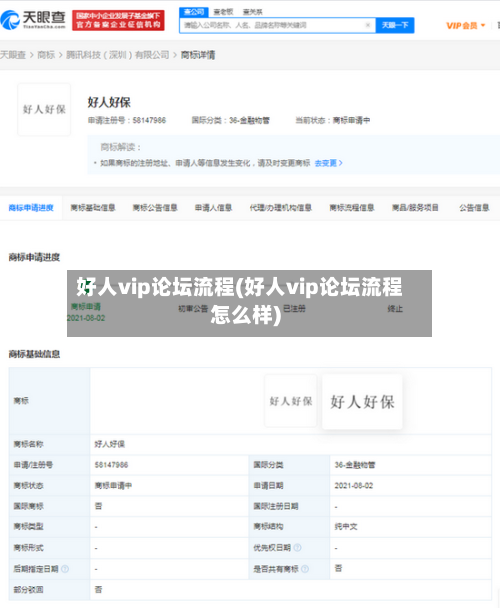
Task: Select the 58147986 registration number in table
Action: click(x=111, y=465)
